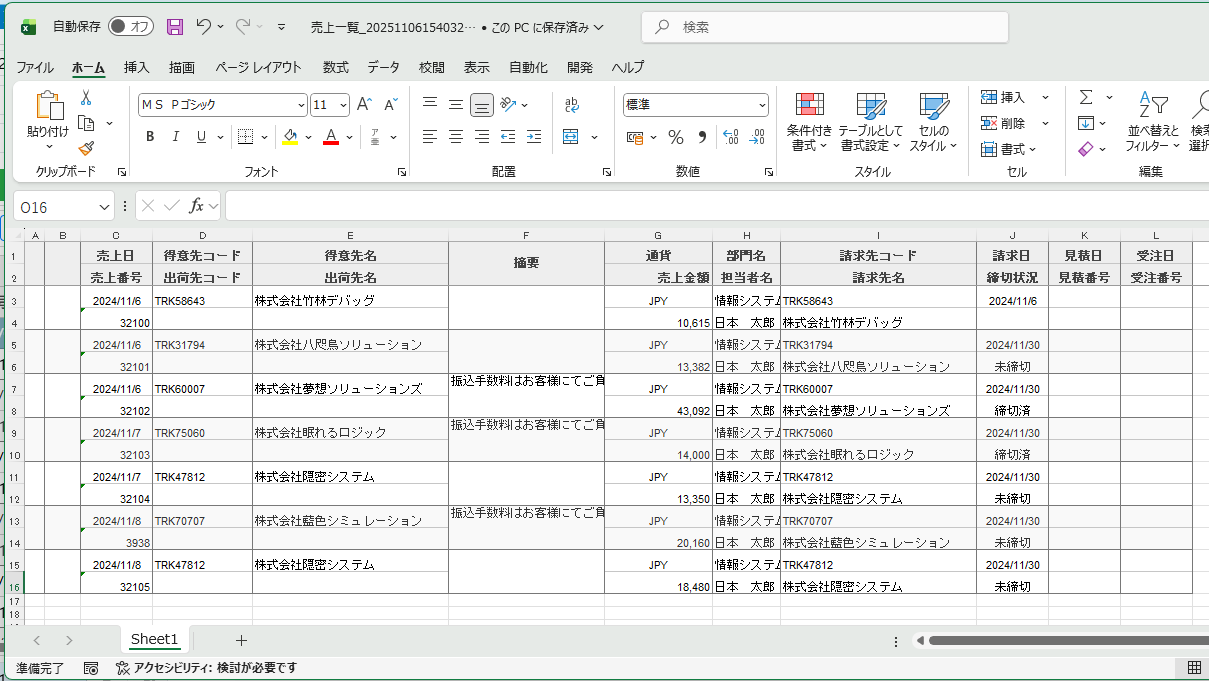Add a new sheet with plus button
The image size is (1209, 681).
[x=241, y=640]
